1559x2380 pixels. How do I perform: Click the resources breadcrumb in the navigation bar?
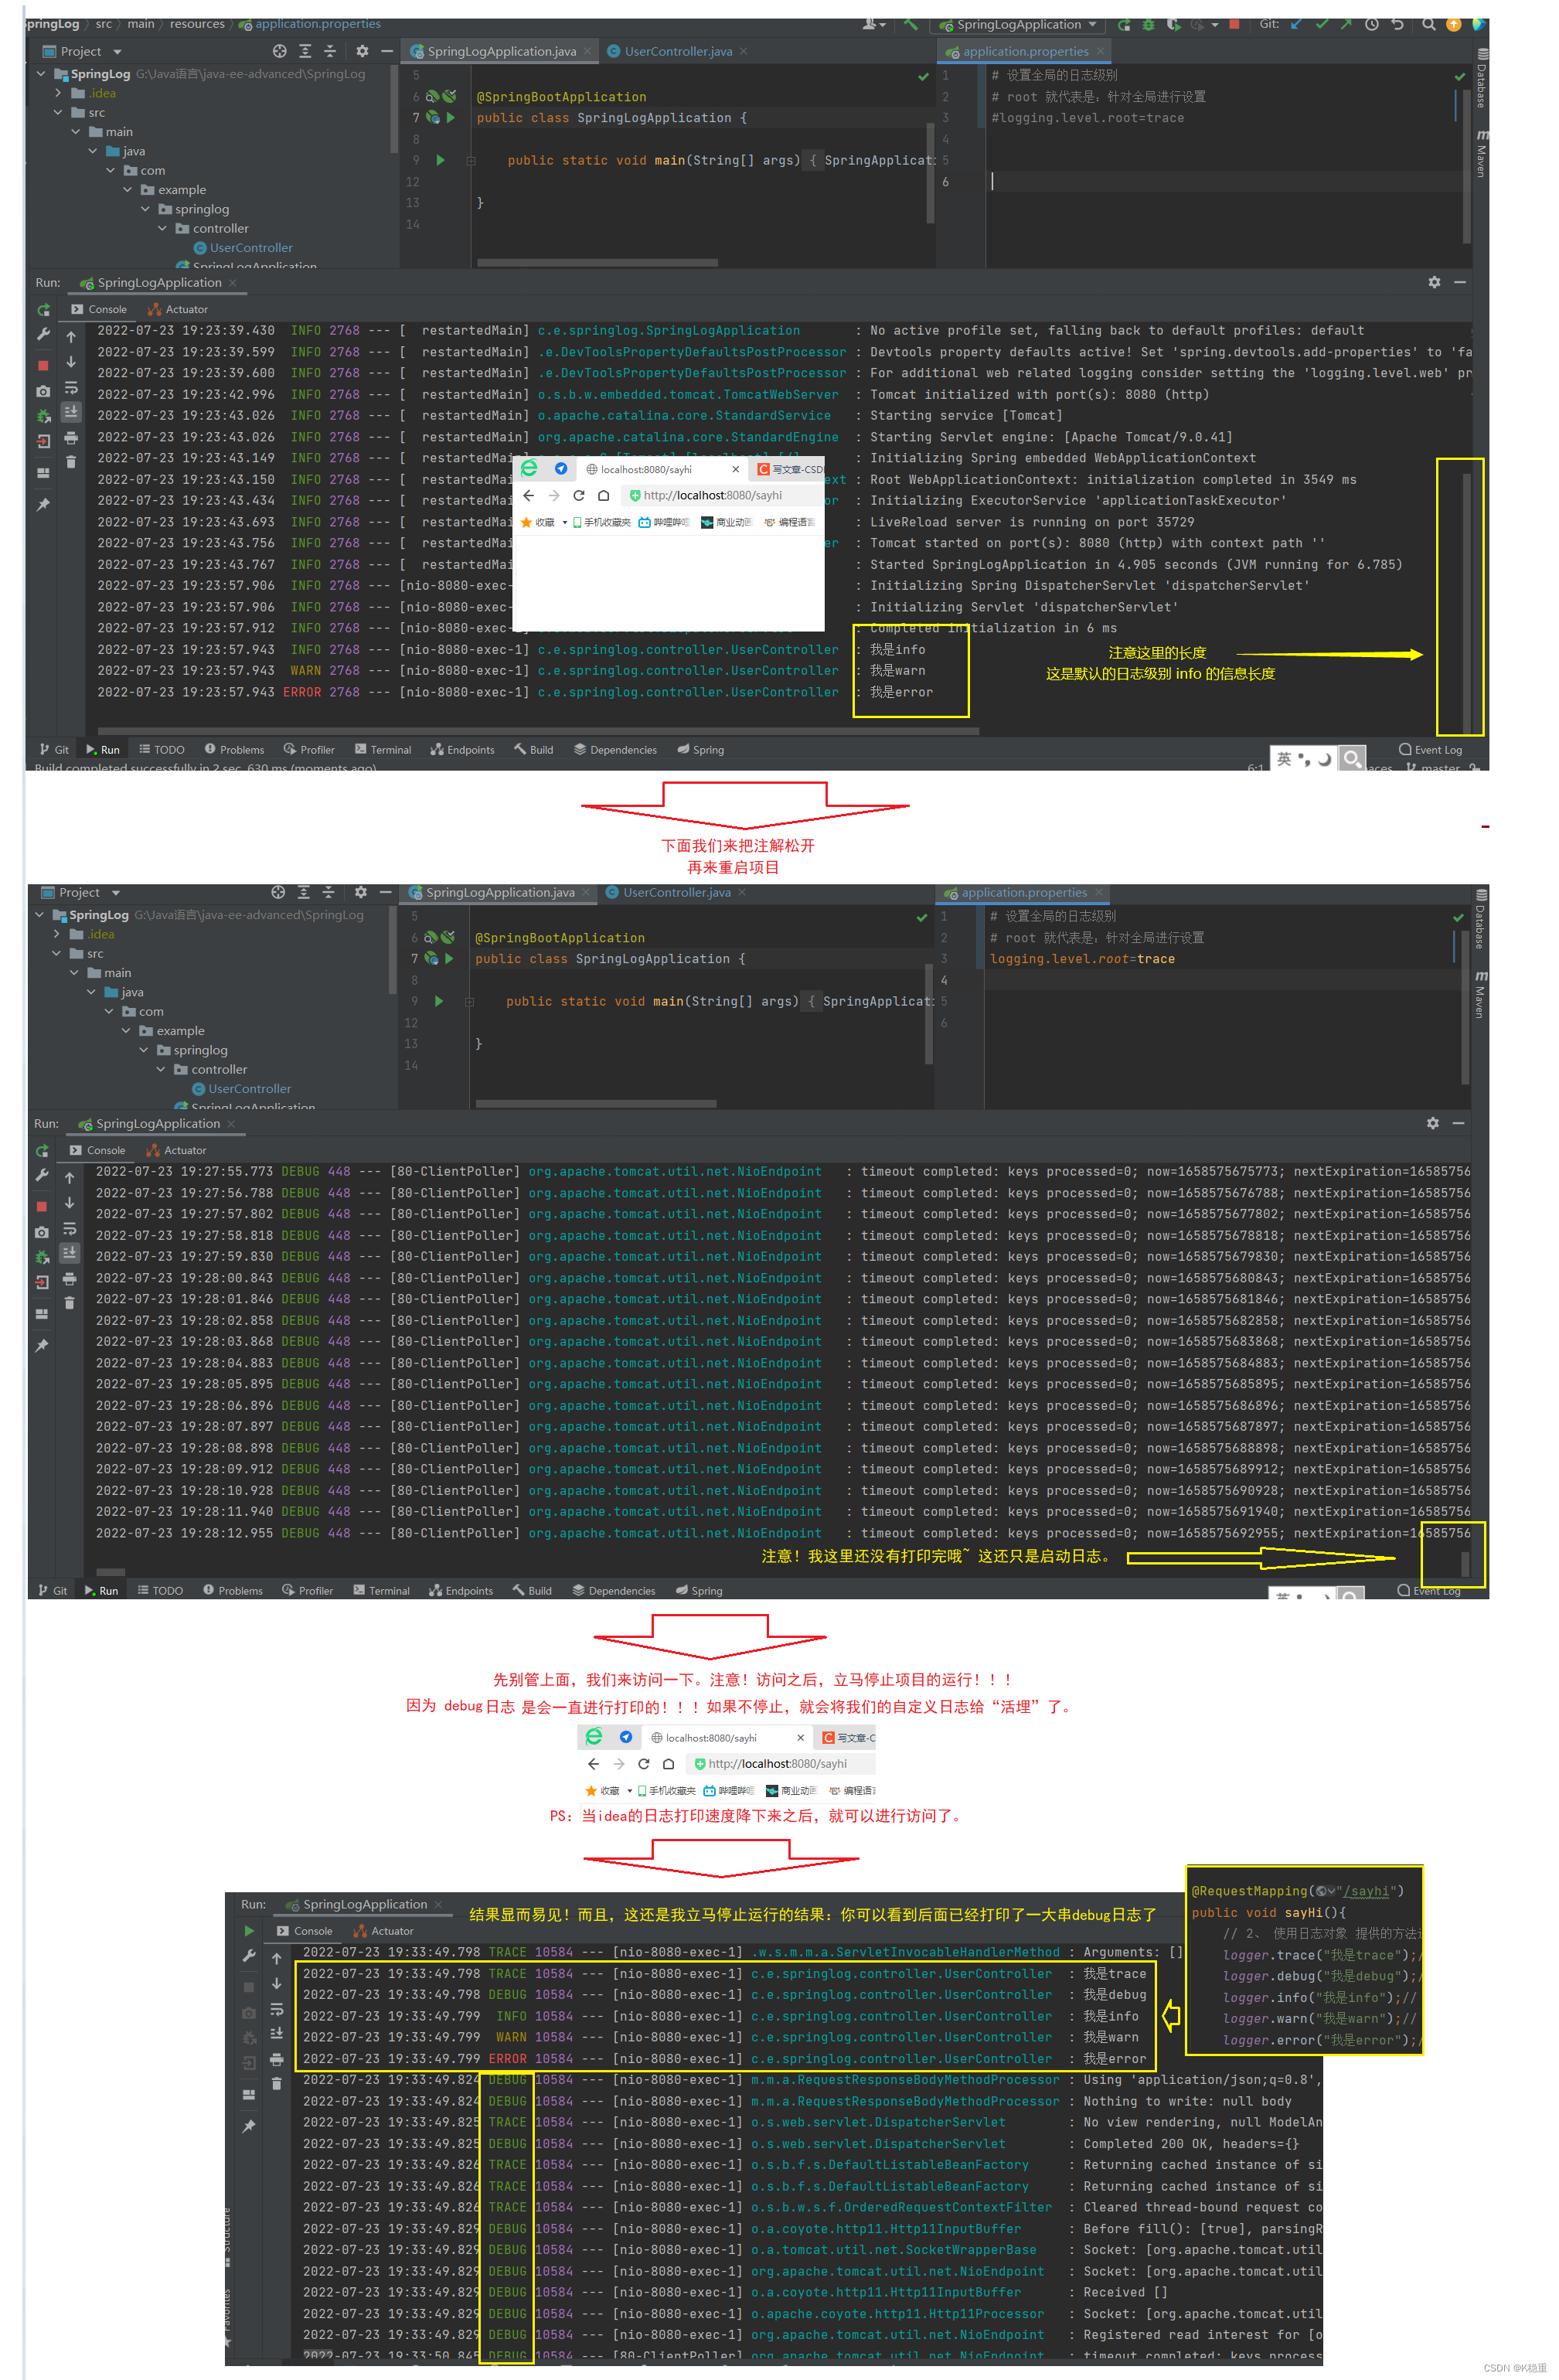pyautogui.click(x=197, y=23)
